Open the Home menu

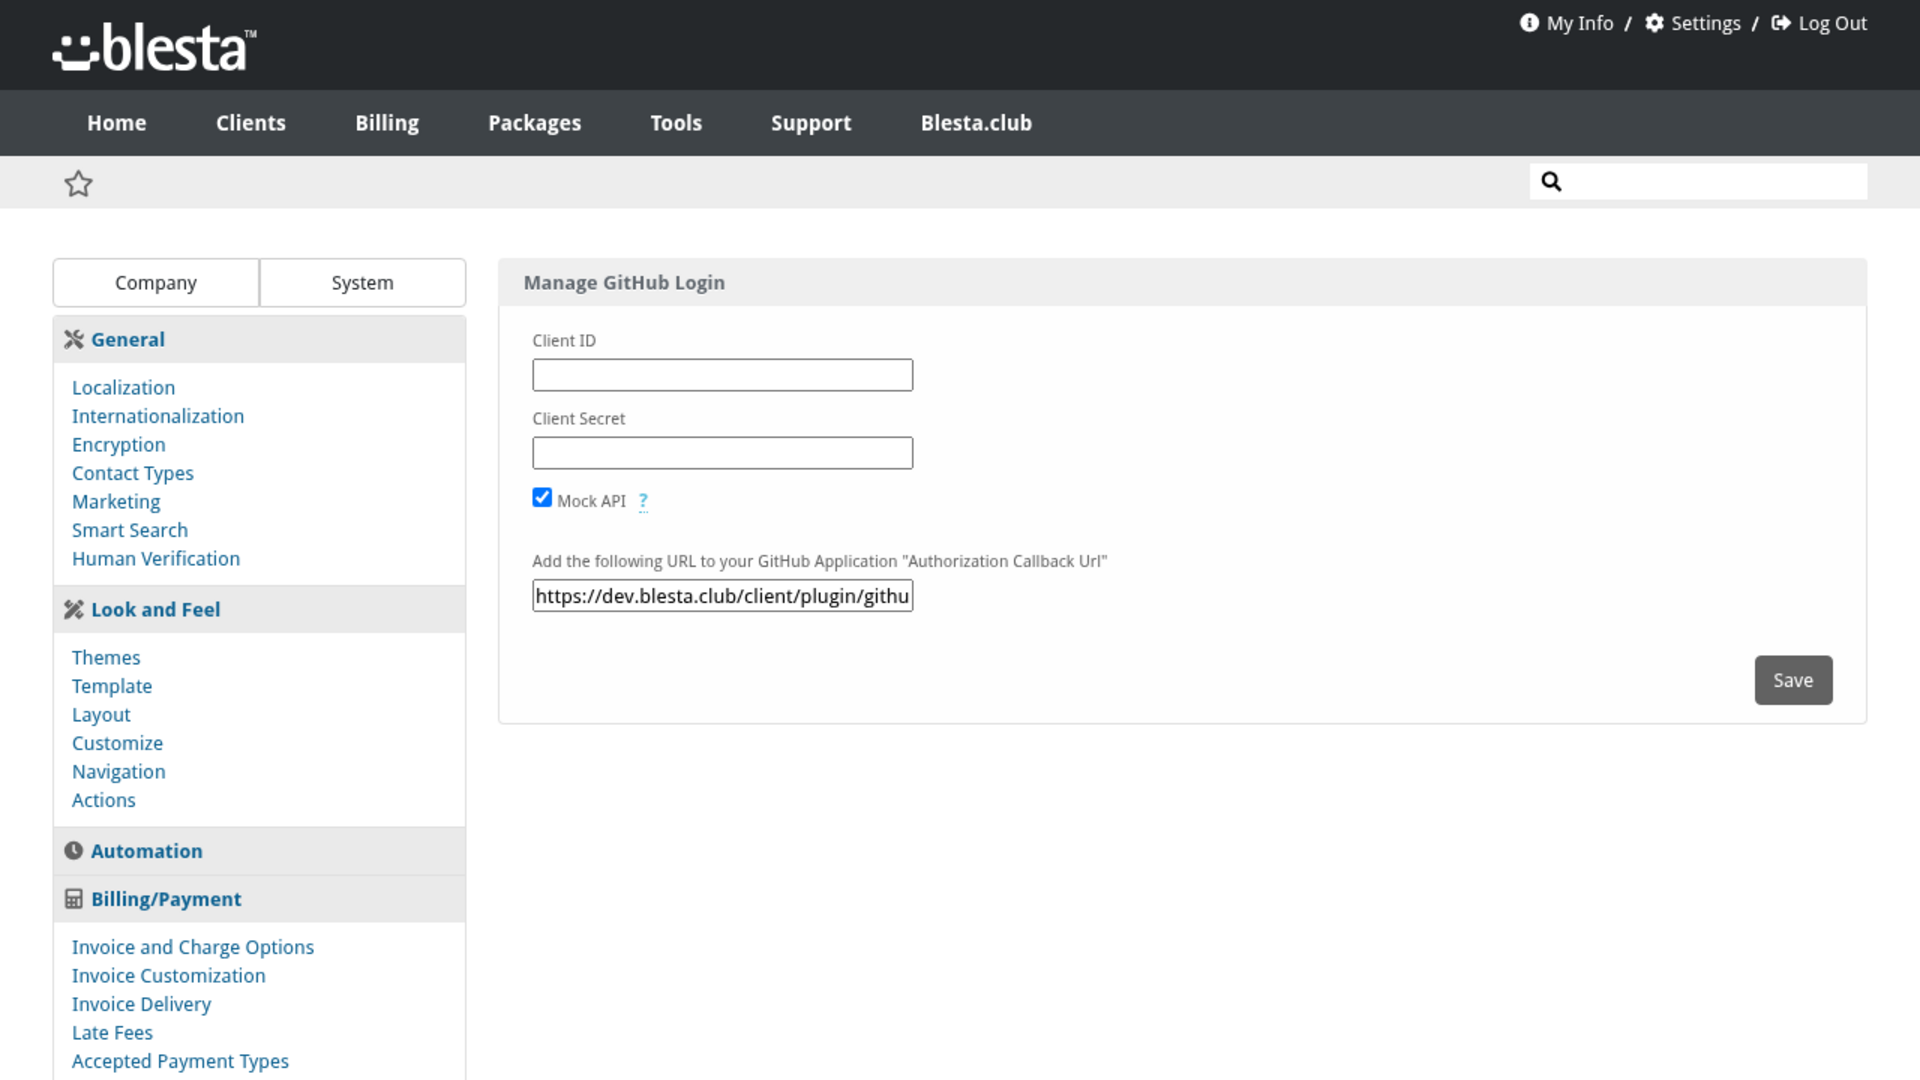click(x=117, y=123)
